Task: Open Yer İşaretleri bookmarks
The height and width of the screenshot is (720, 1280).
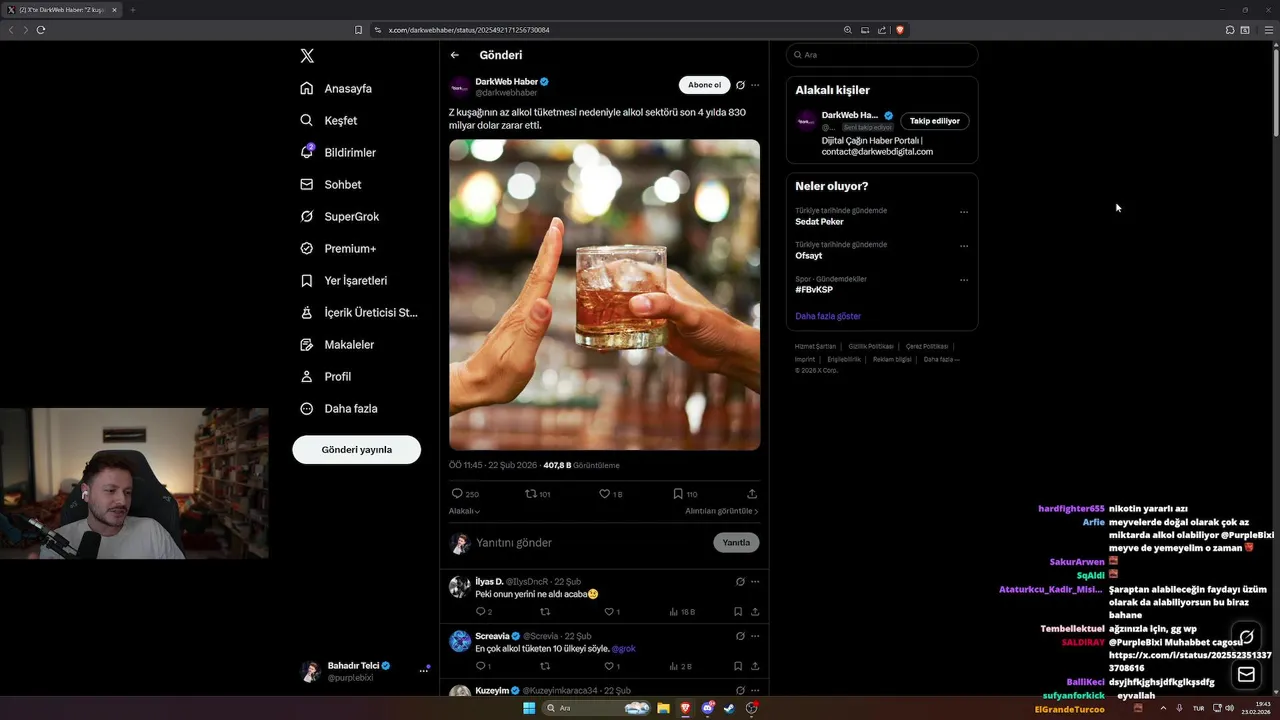Action: pos(343,280)
